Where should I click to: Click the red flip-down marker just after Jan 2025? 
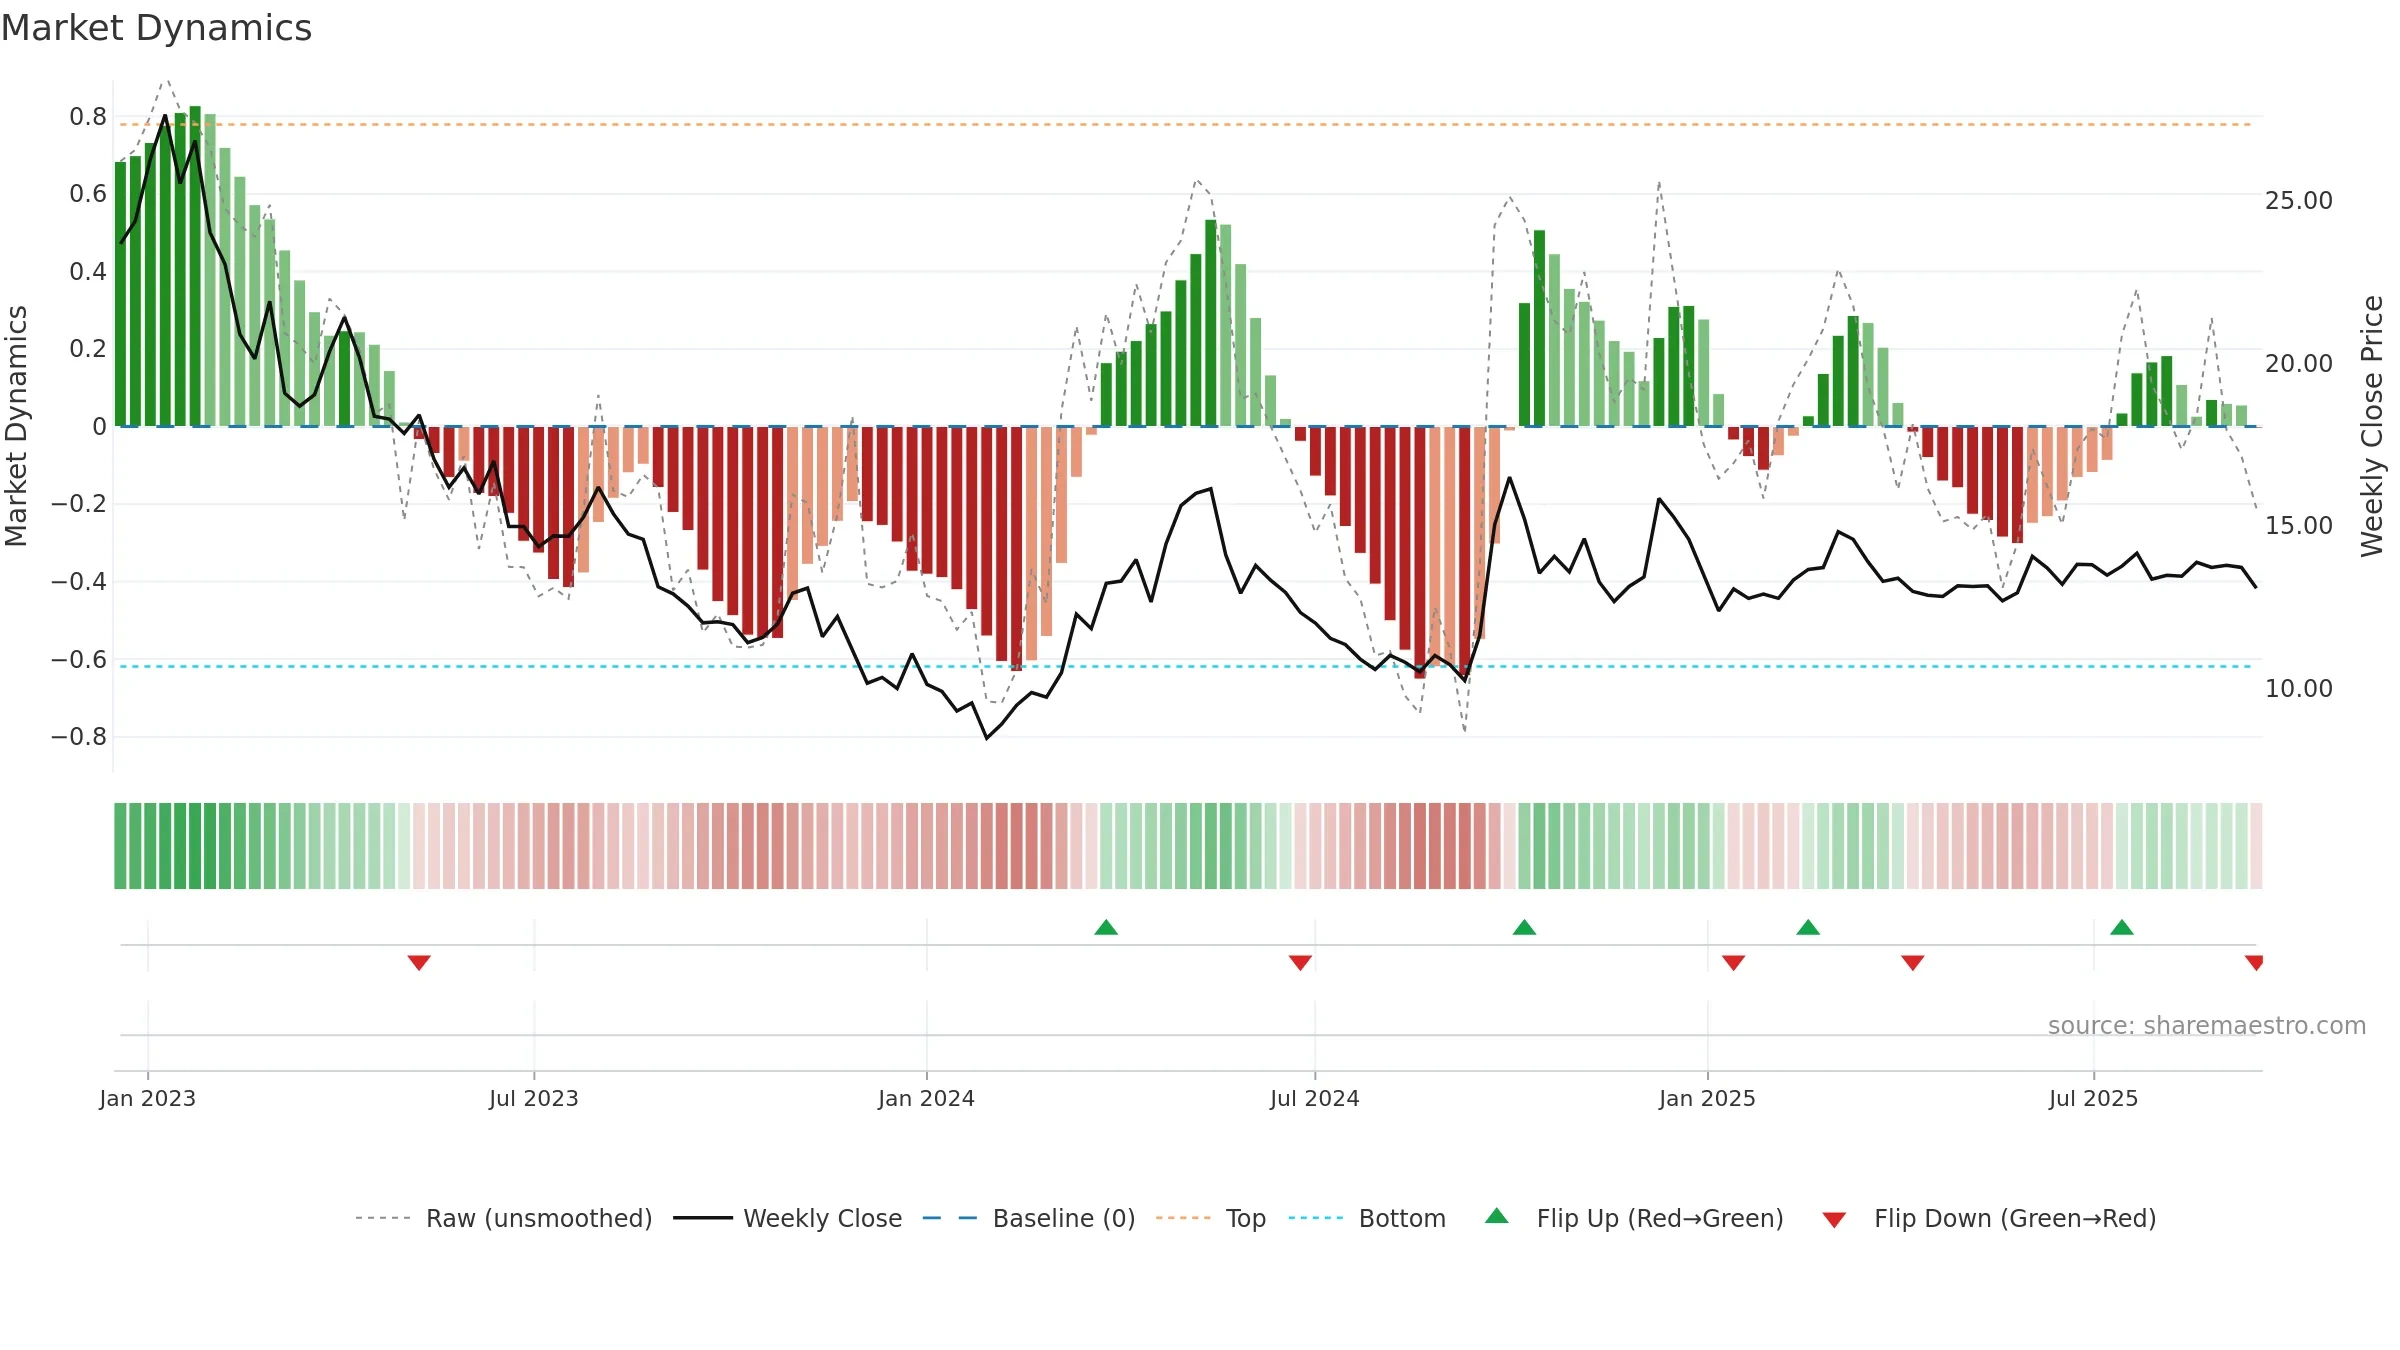point(1734,962)
